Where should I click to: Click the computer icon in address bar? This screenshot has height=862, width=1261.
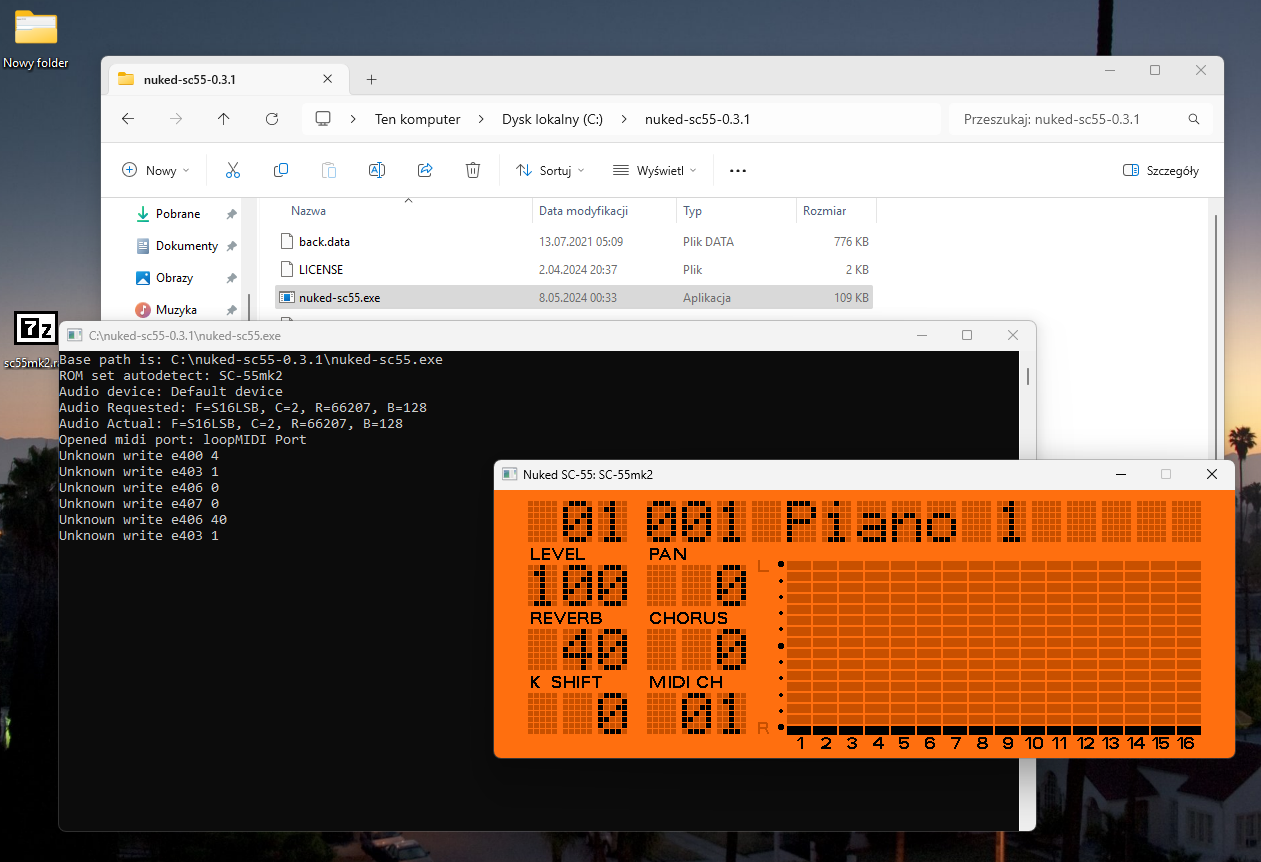[323, 119]
